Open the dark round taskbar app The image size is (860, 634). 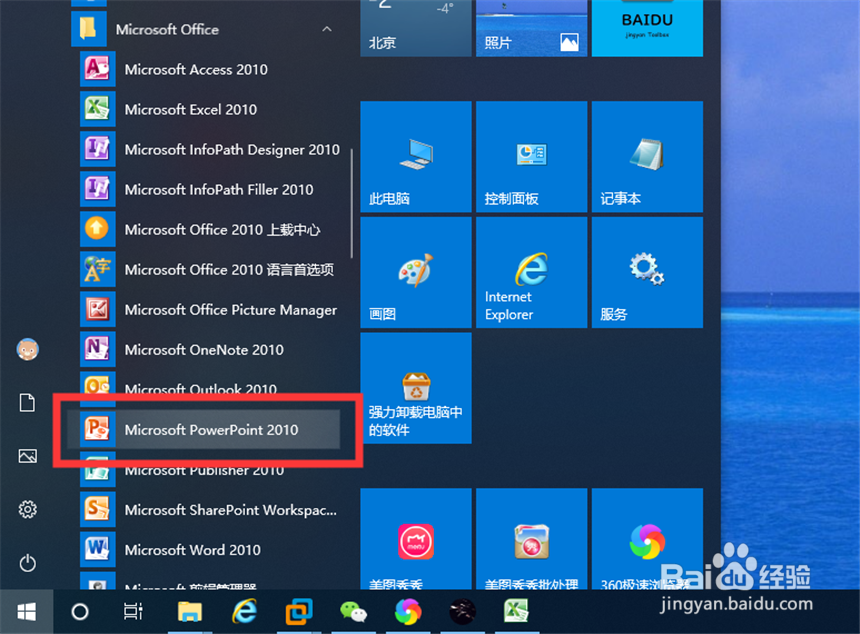pyautogui.click(x=462, y=612)
